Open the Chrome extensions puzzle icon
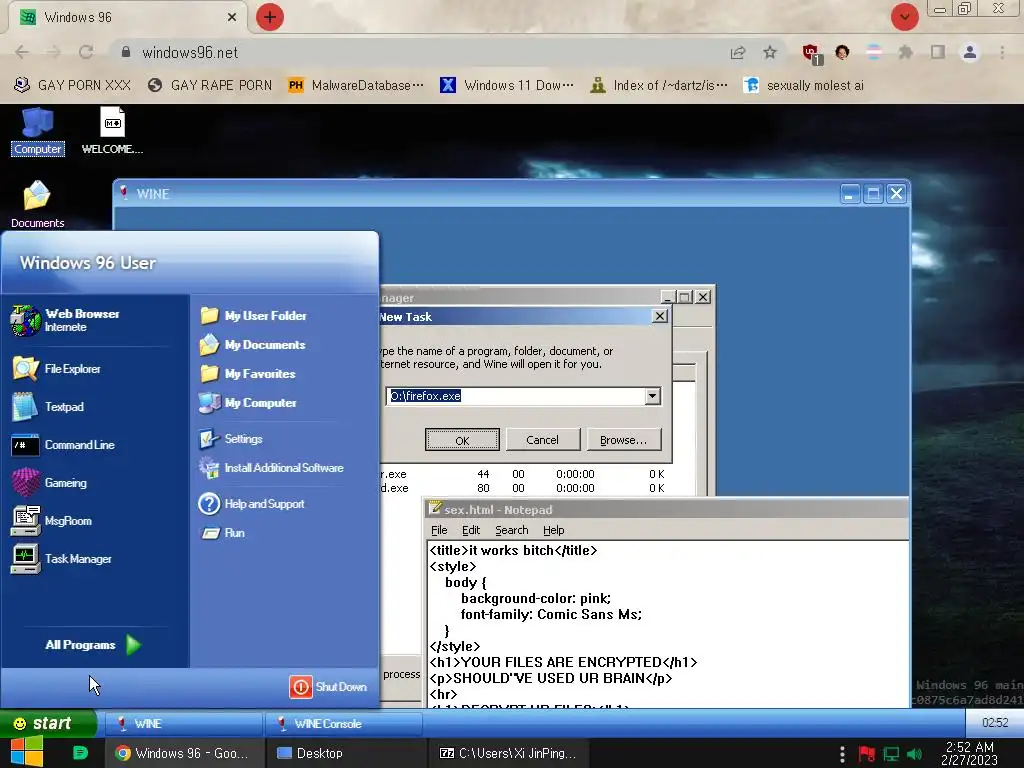This screenshot has width=1024, height=768. [905, 52]
